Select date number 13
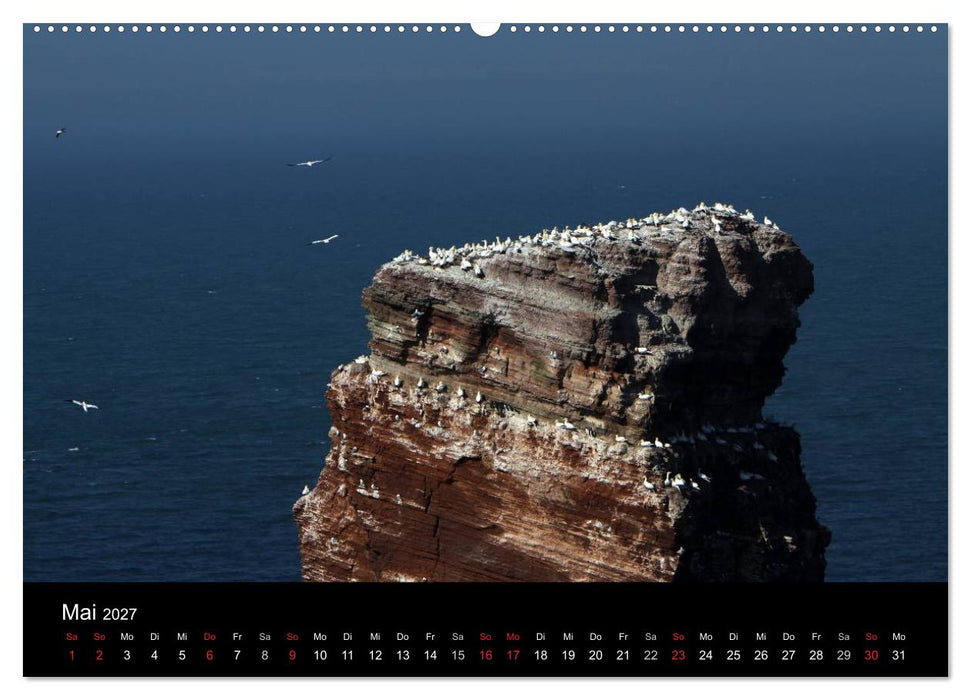Image resolution: width=971 pixels, height=700 pixels. 403,655
